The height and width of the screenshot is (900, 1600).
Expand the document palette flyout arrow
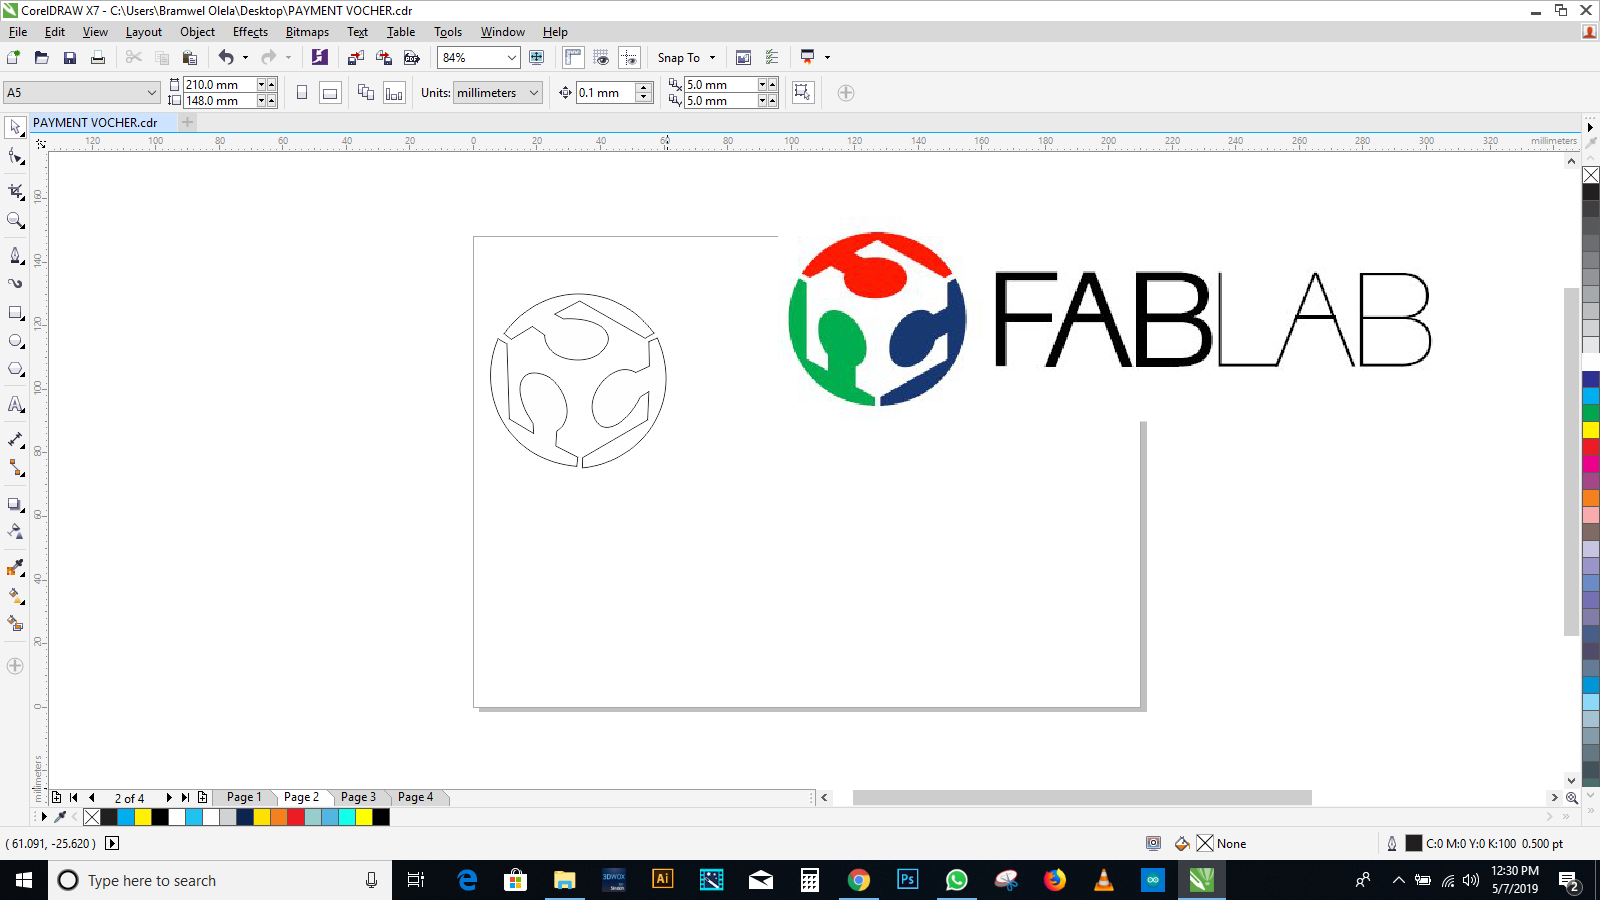(x=43, y=817)
